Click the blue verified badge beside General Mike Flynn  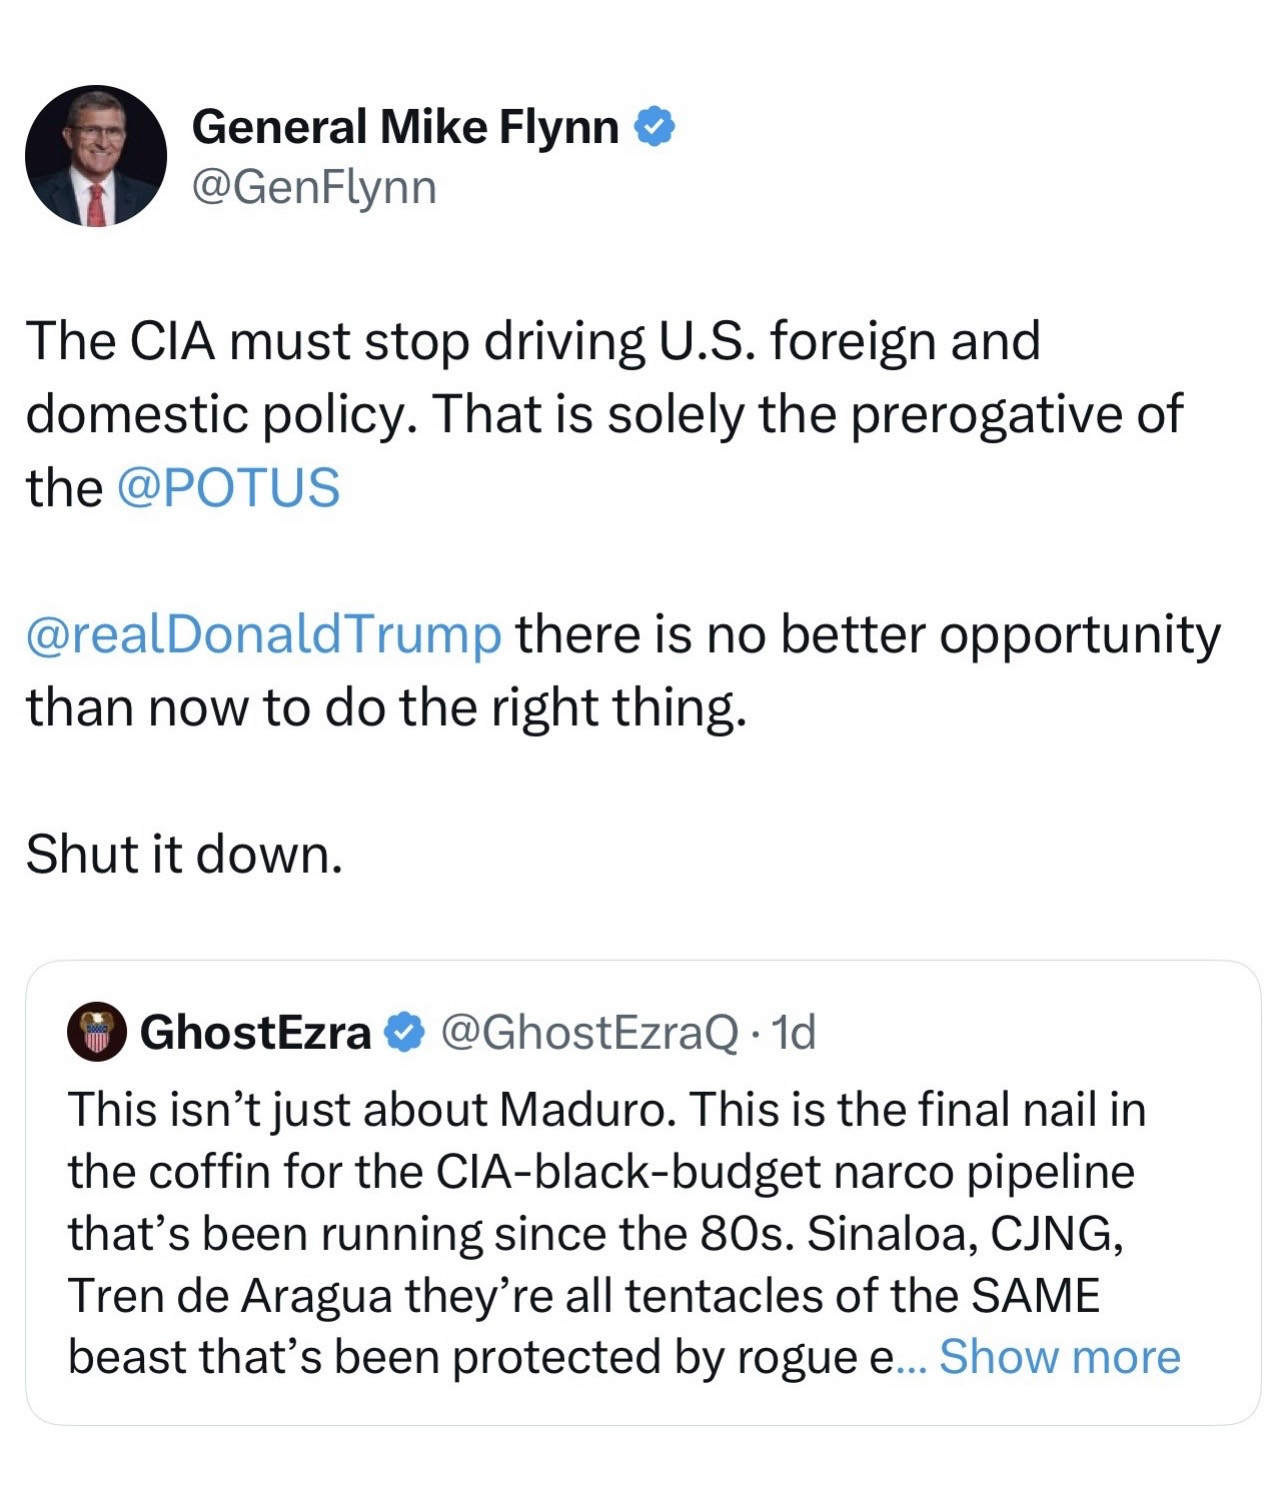pos(655,127)
